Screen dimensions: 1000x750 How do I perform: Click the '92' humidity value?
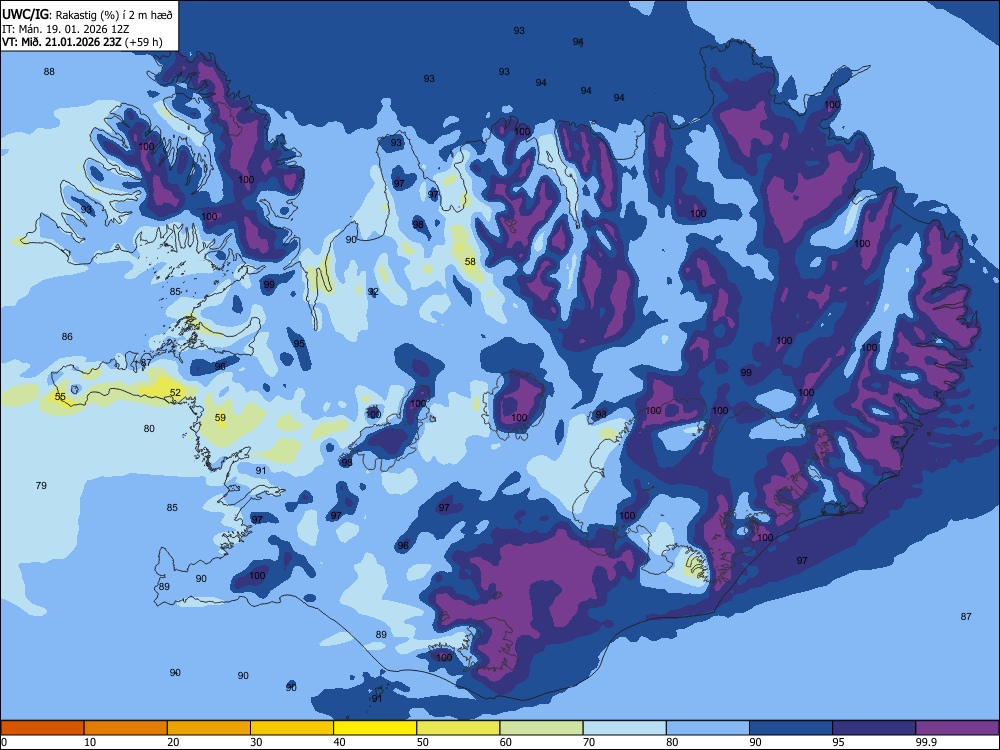coord(373,291)
